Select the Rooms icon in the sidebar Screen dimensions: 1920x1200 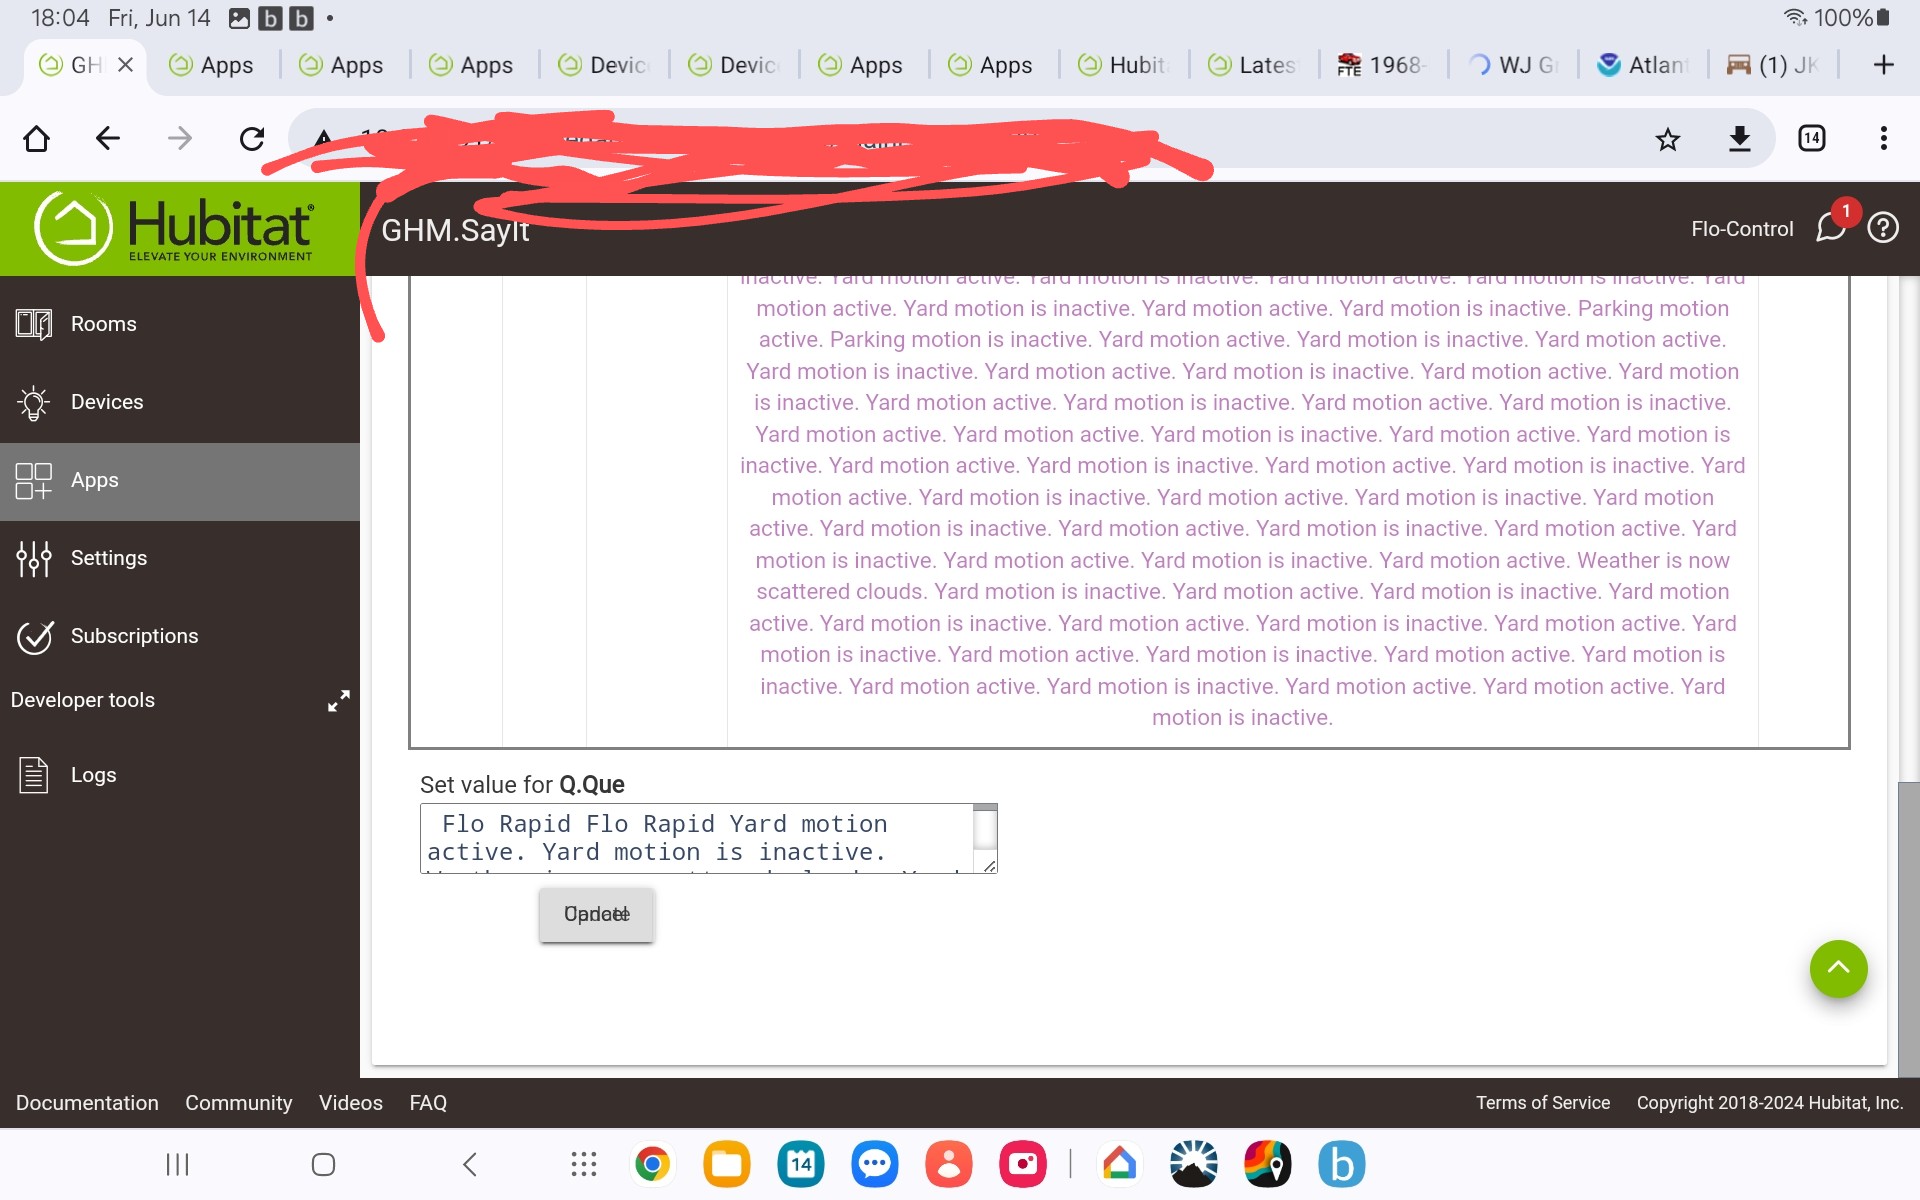pyautogui.click(x=33, y=323)
